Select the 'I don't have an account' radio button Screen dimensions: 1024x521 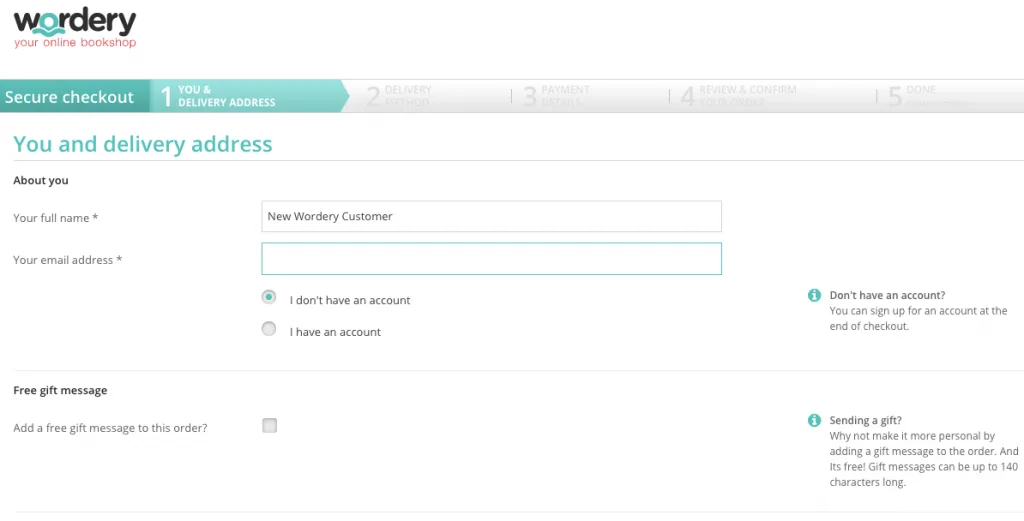269,298
